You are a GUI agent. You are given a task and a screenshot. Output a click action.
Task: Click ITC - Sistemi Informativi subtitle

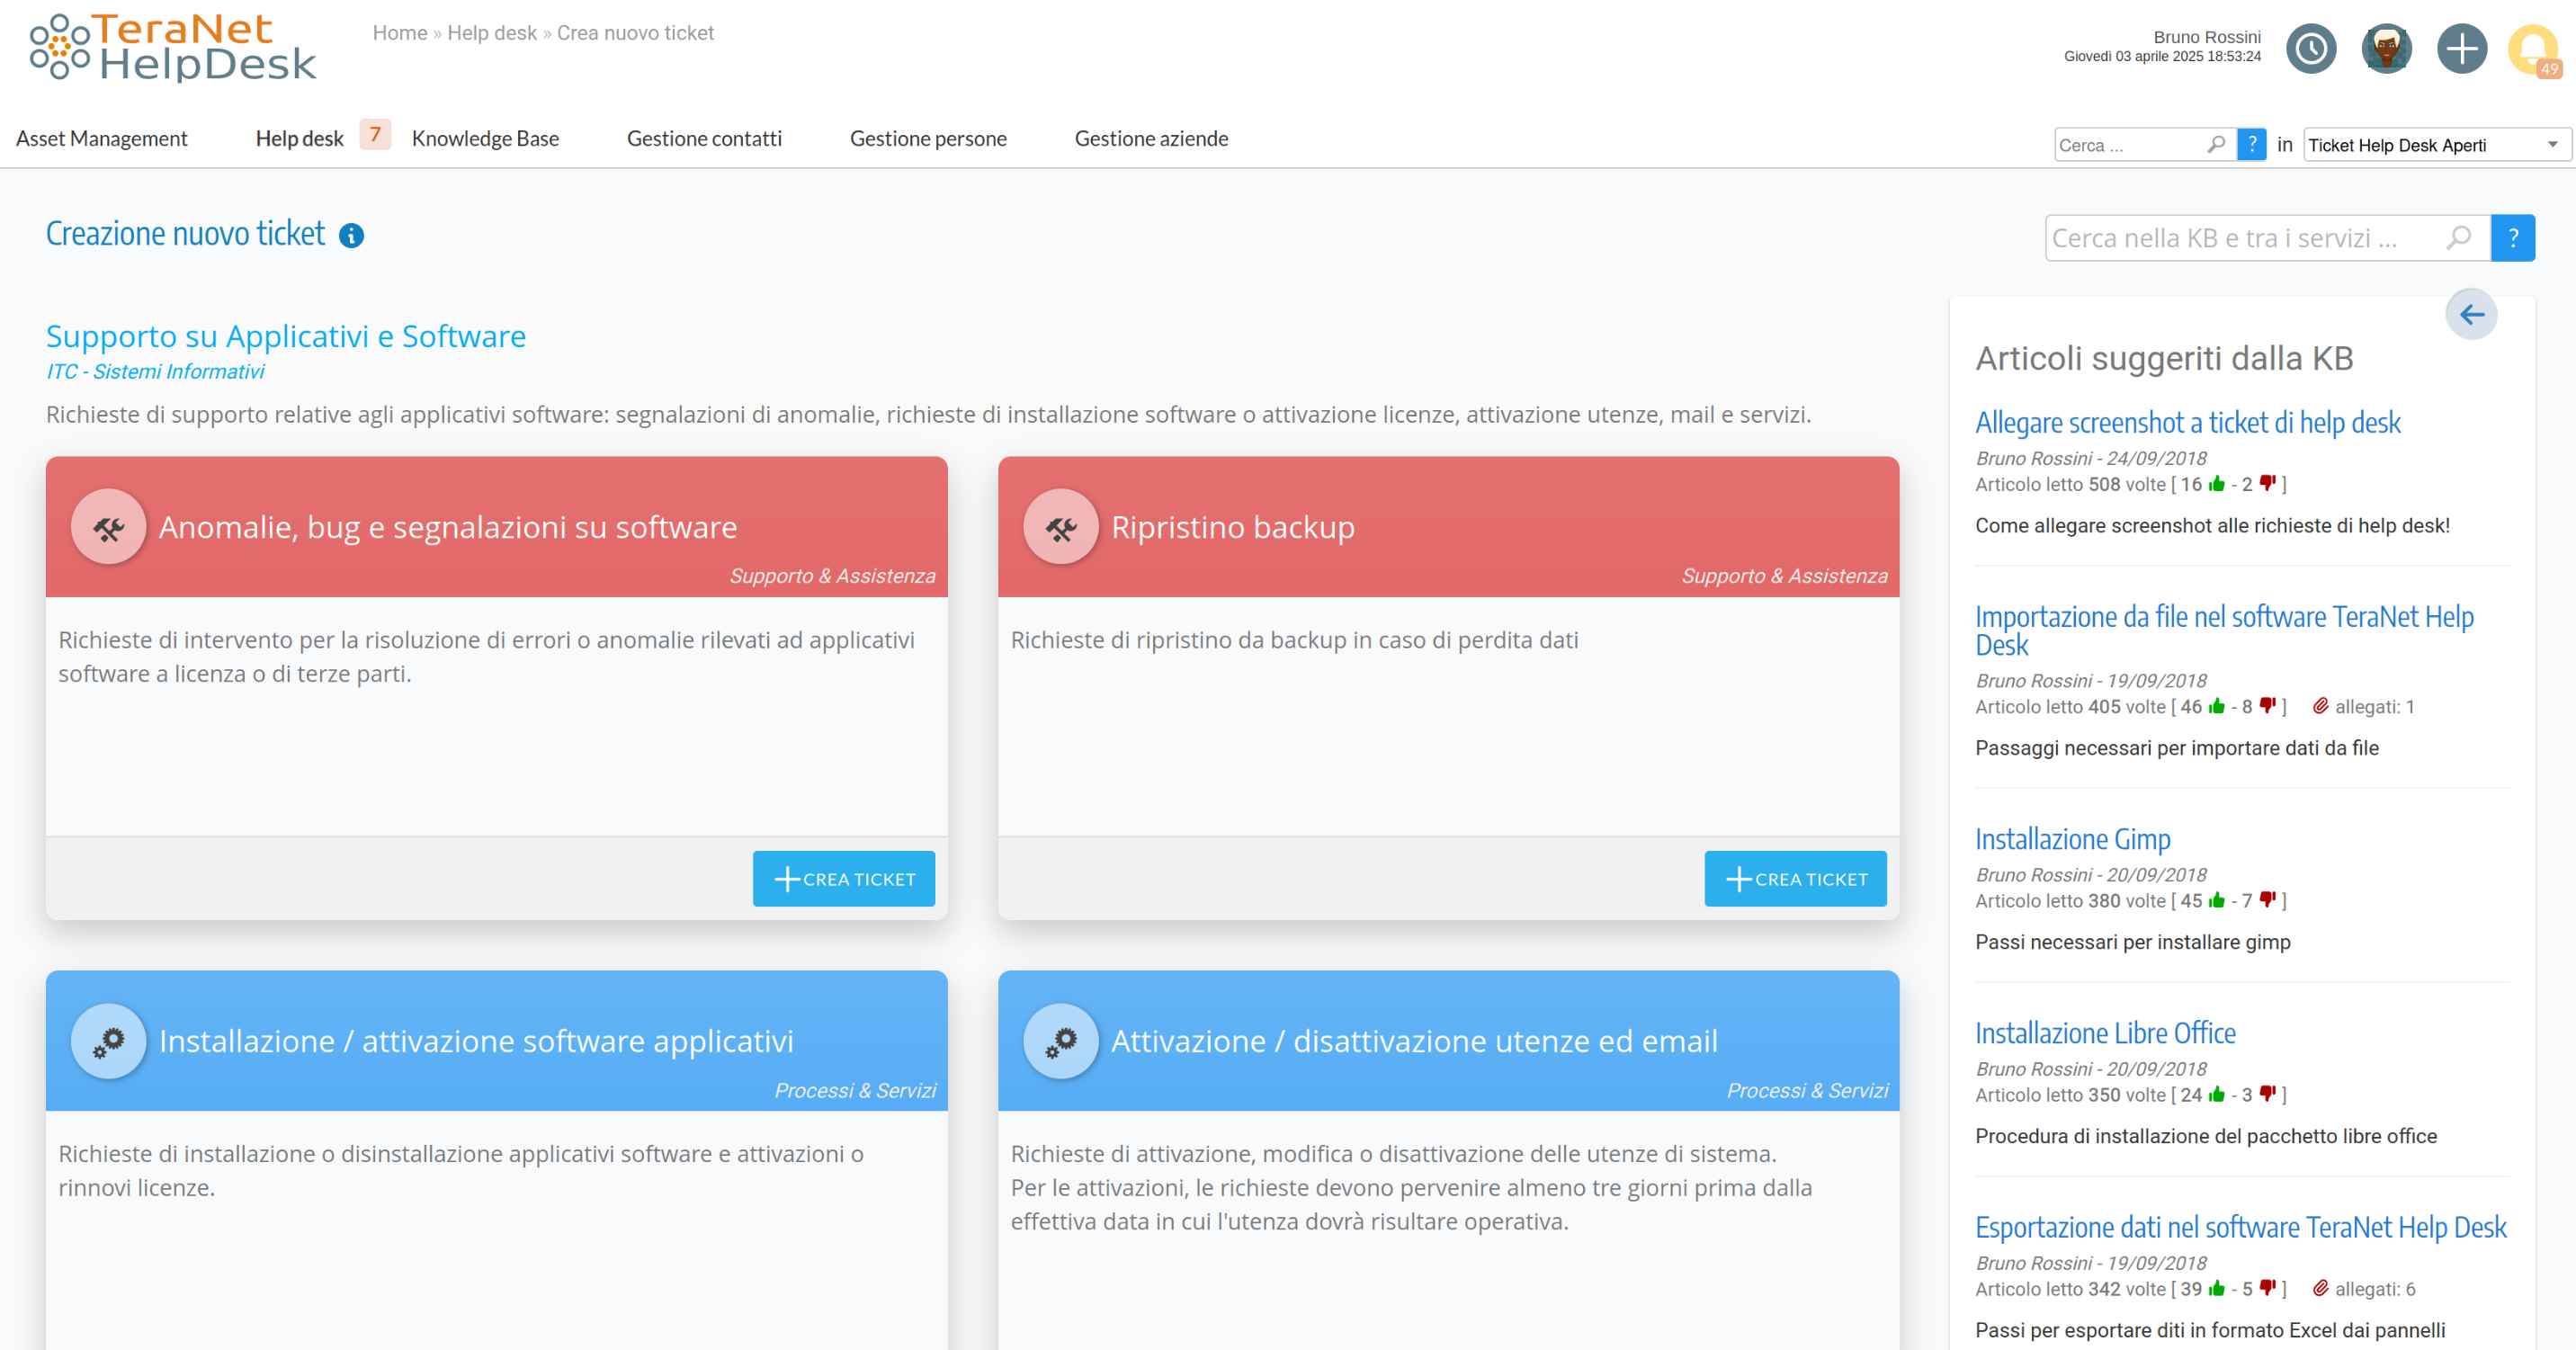click(x=155, y=371)
